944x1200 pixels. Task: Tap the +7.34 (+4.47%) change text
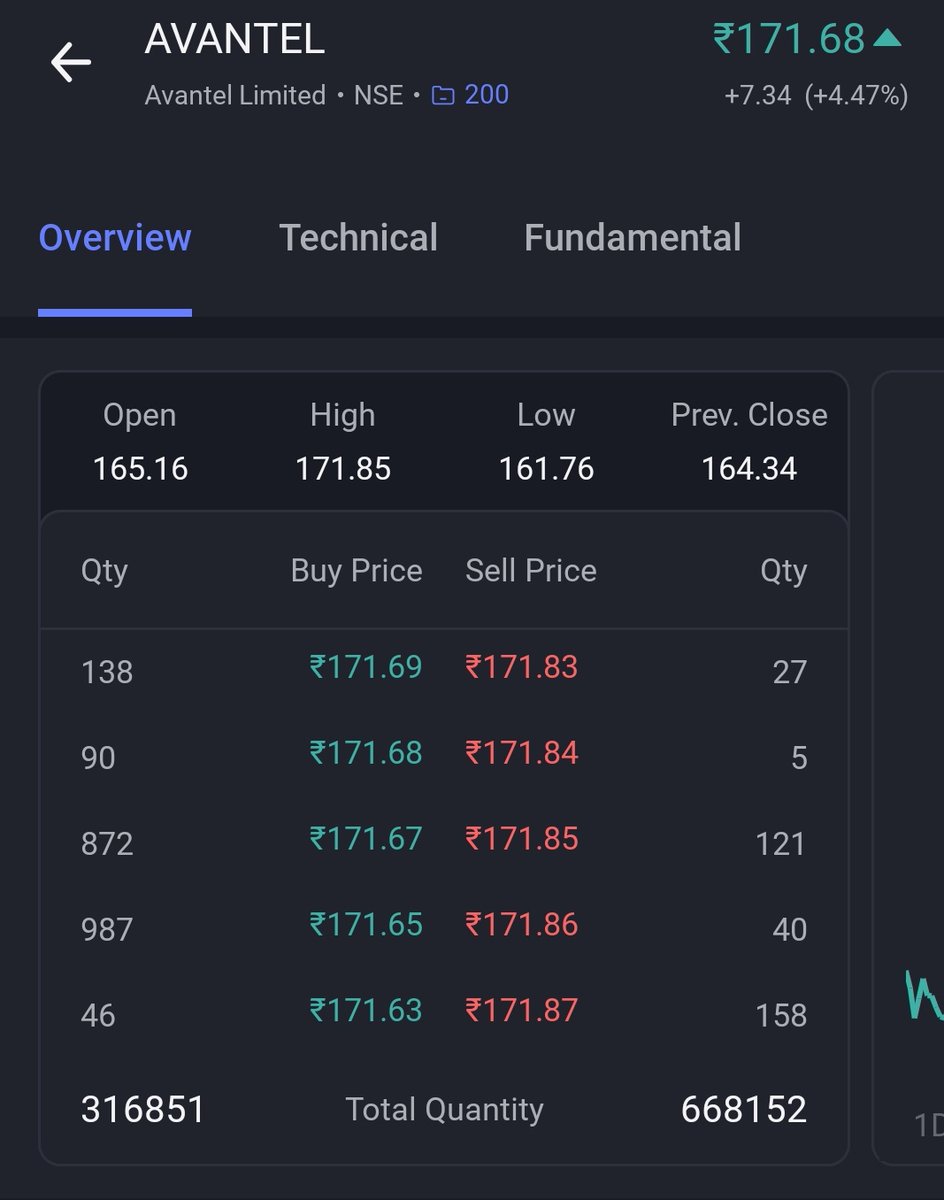816,96
